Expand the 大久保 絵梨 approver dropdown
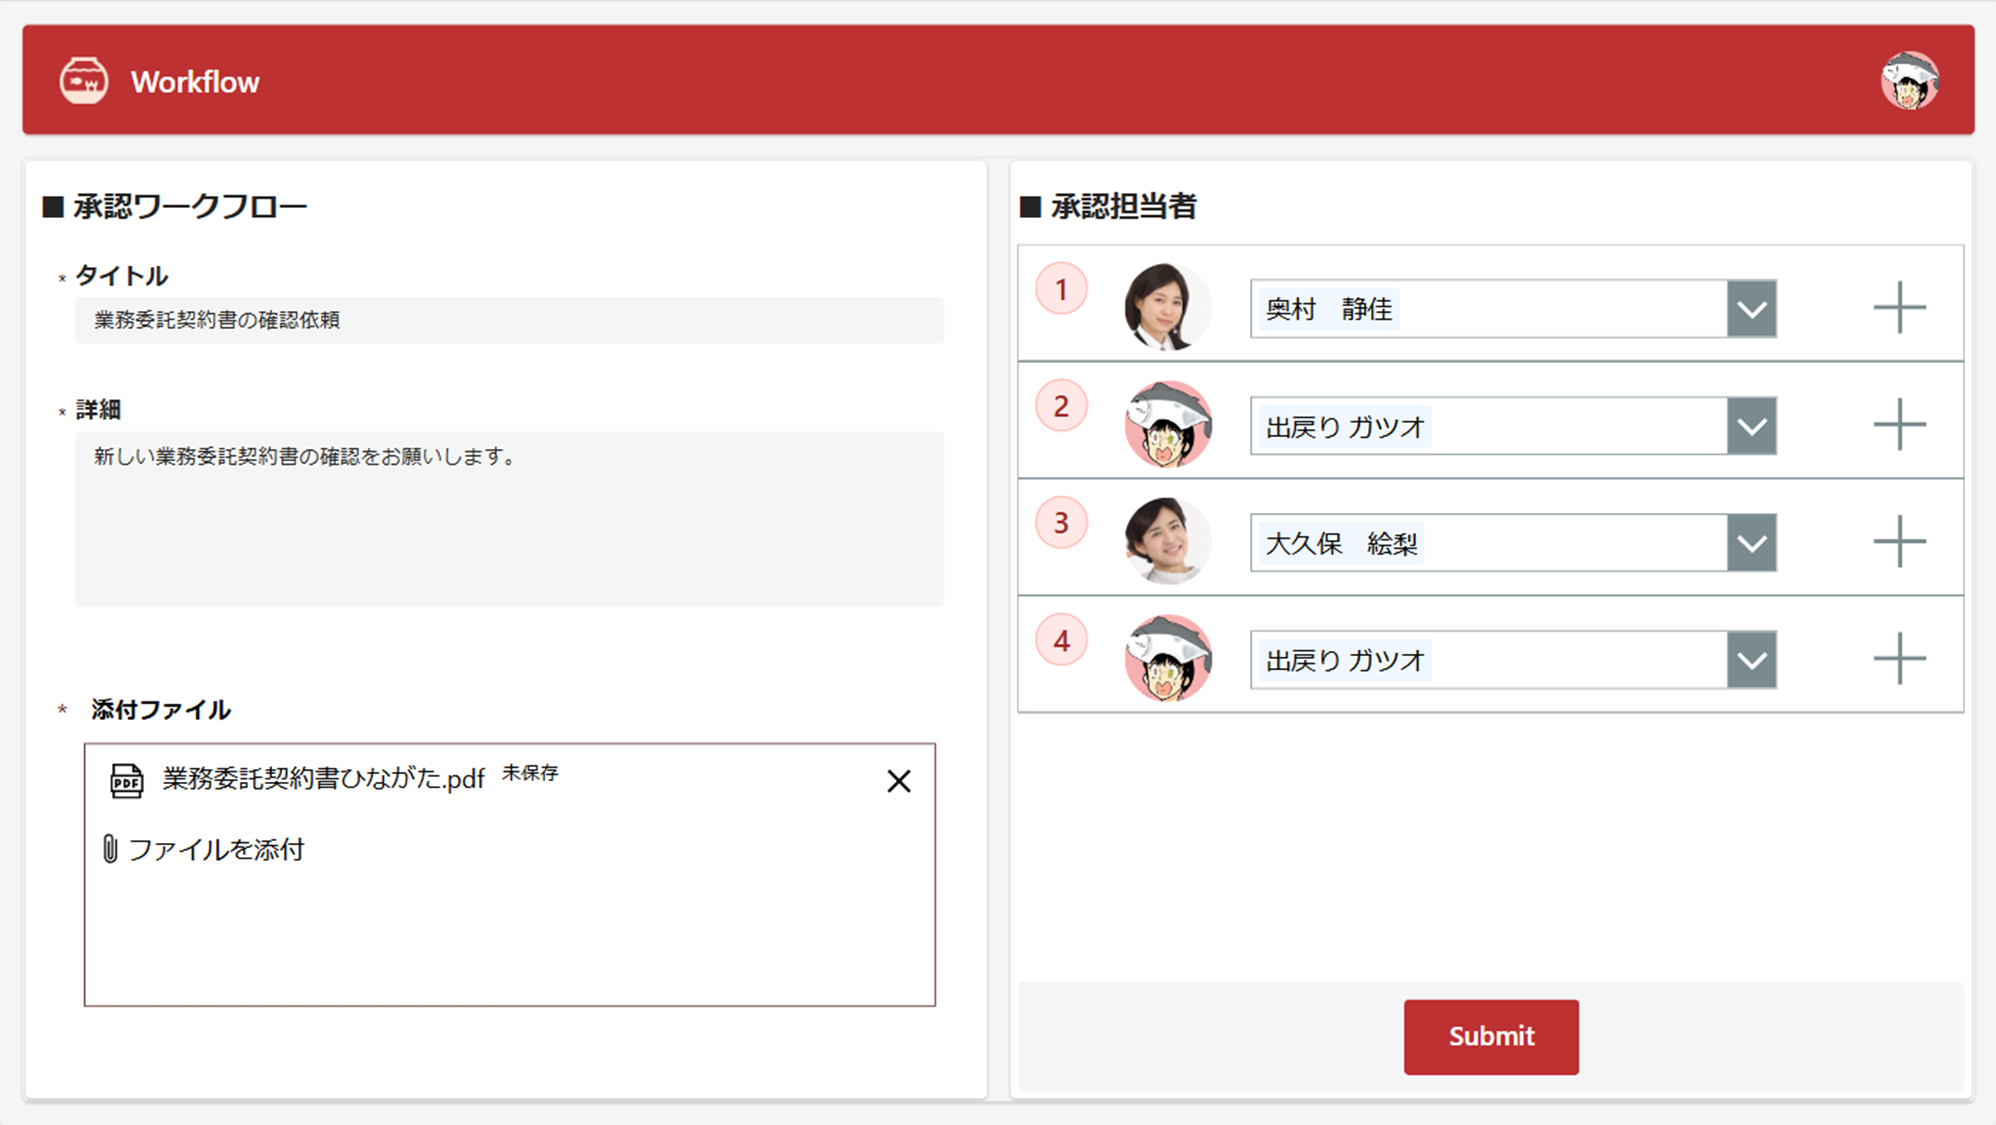The width and height of the screenshot is (1996, 1125). click(1751, 543)
